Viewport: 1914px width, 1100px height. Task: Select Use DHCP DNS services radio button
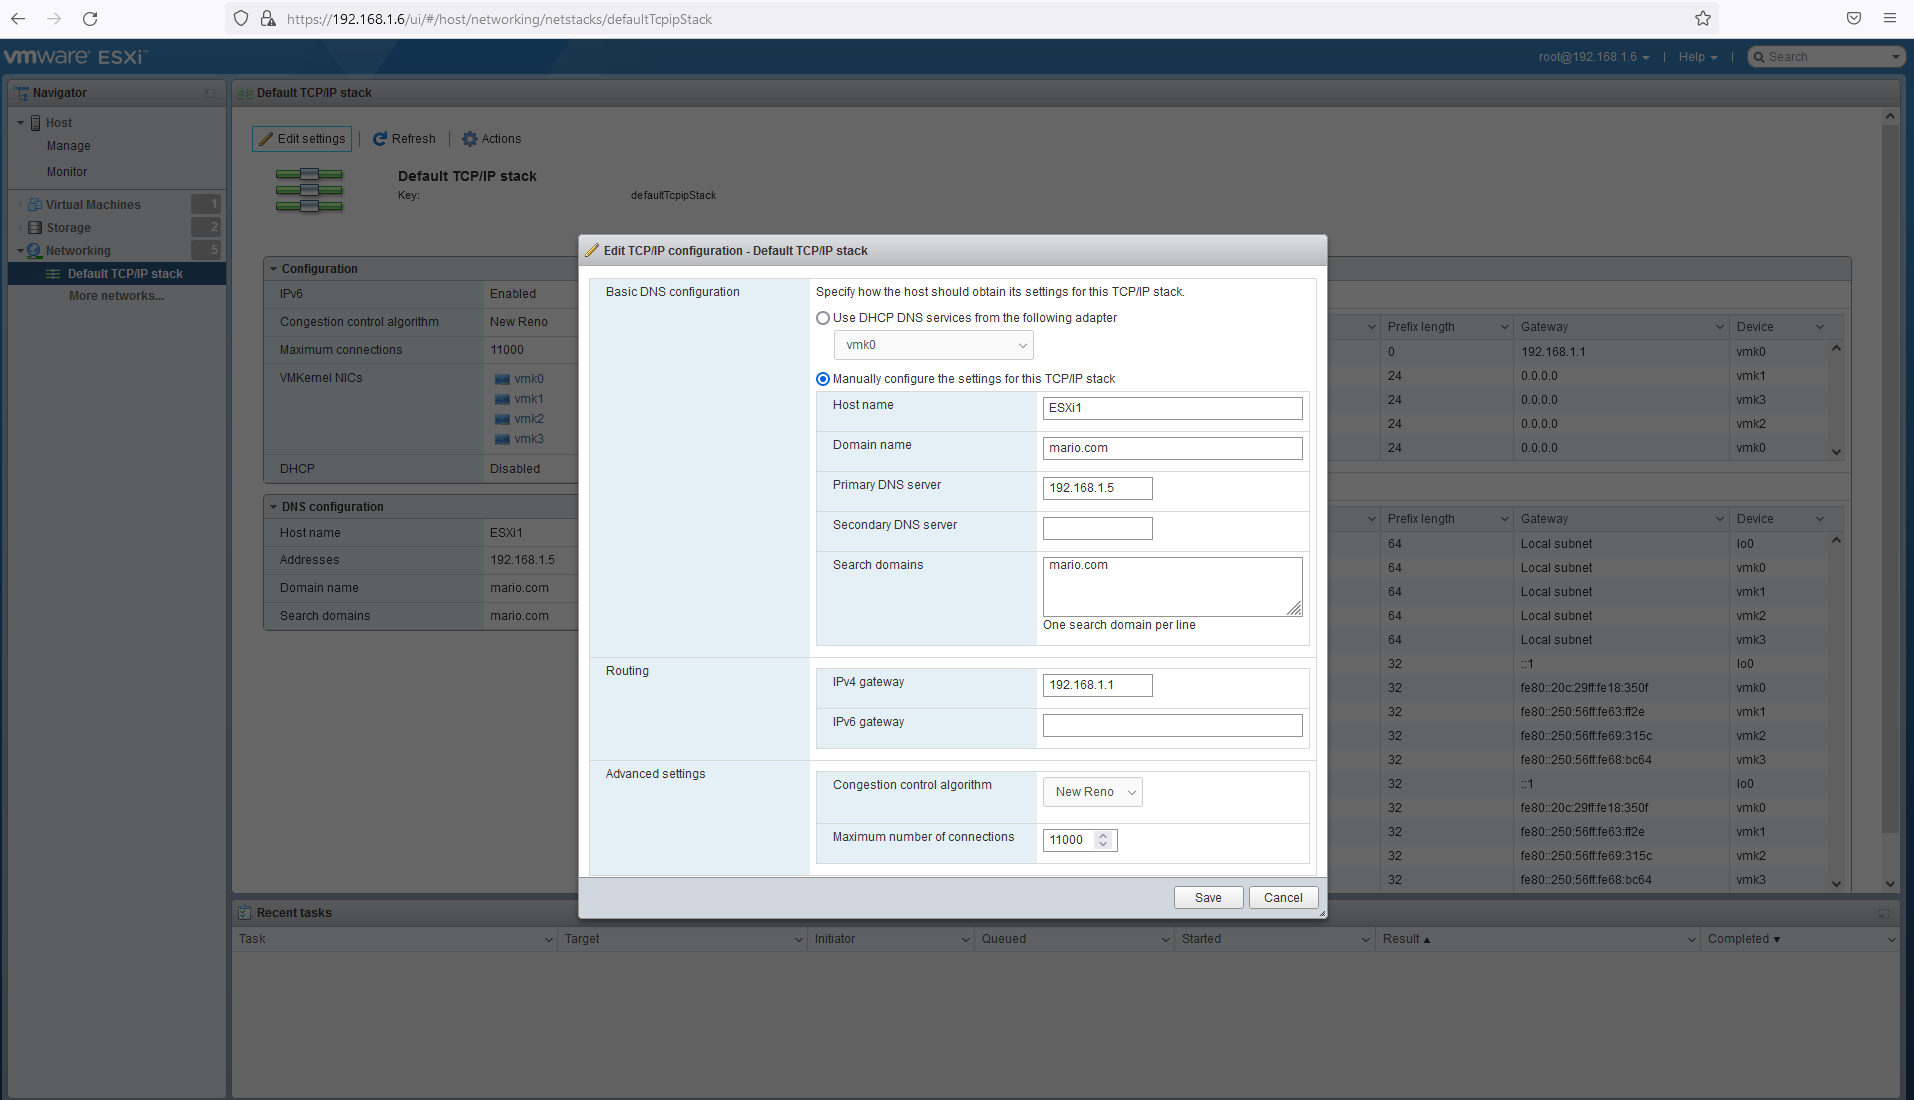pyautogui.click(x=823, y=318)
